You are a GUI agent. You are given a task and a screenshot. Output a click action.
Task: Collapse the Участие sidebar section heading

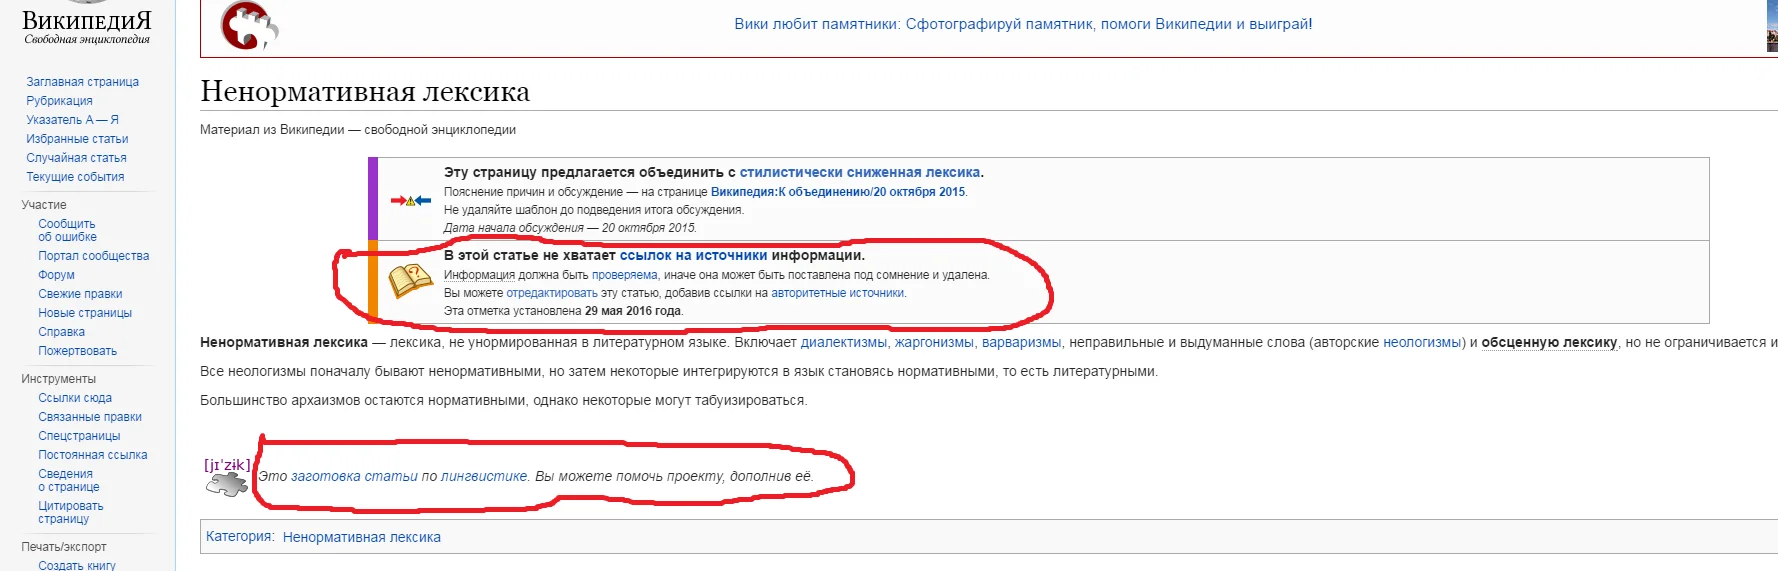point(44,205)
